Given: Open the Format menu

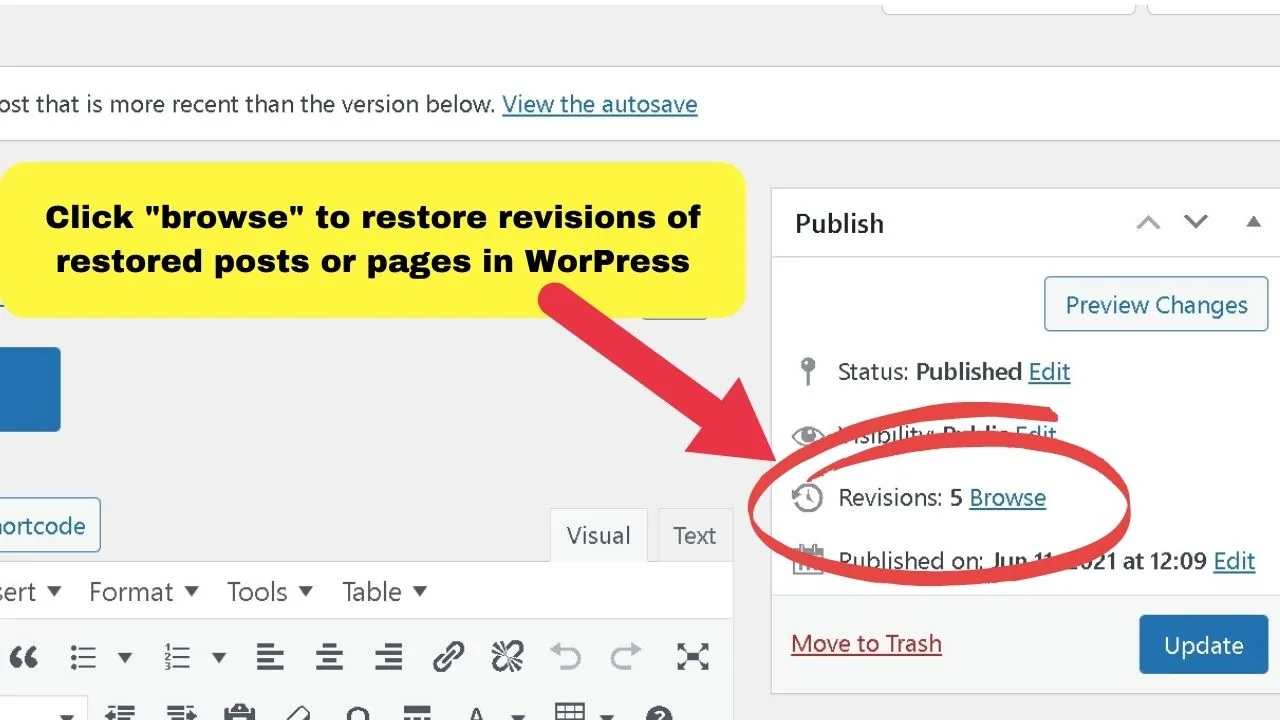Looking at the screenshot, I should [x=144, y=592].
